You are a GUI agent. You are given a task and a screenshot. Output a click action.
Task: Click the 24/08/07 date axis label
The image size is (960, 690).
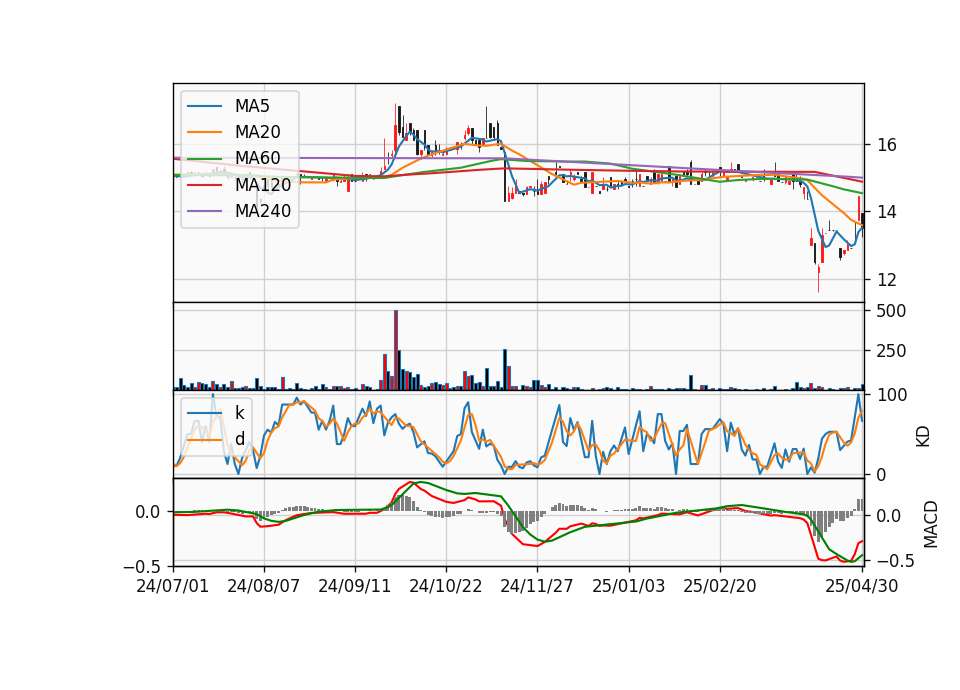point(264,586)
